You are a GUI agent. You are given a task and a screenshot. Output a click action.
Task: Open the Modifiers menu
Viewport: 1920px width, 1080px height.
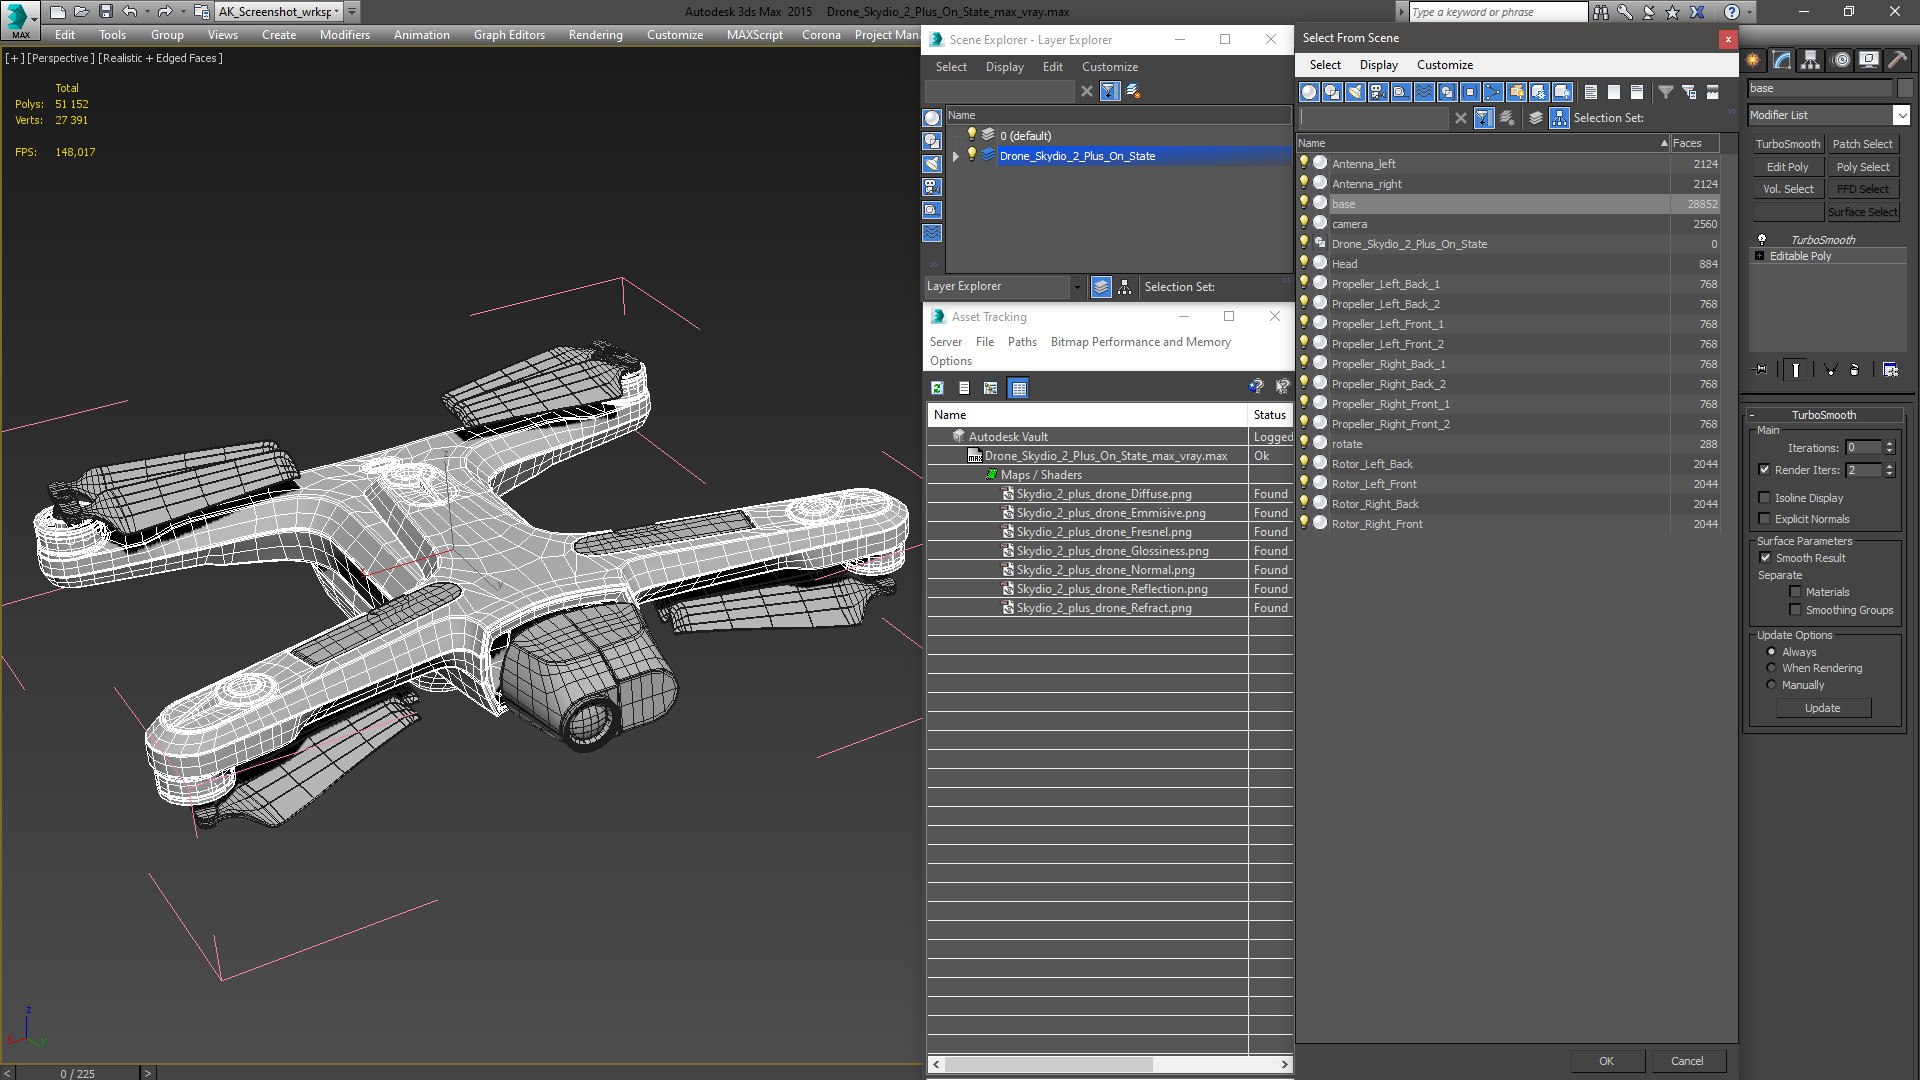[x=344, y=35]
